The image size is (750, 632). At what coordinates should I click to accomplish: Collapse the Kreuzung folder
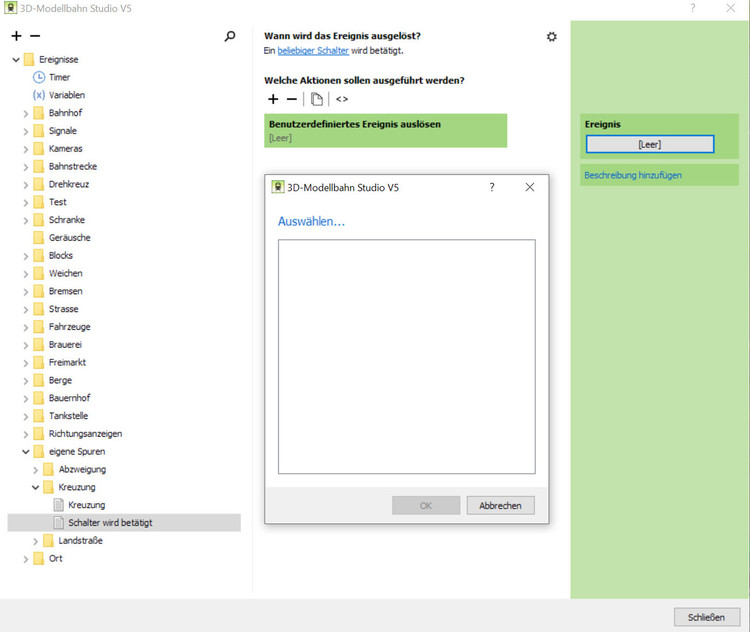pyautogui.click(x=35, y=488)
